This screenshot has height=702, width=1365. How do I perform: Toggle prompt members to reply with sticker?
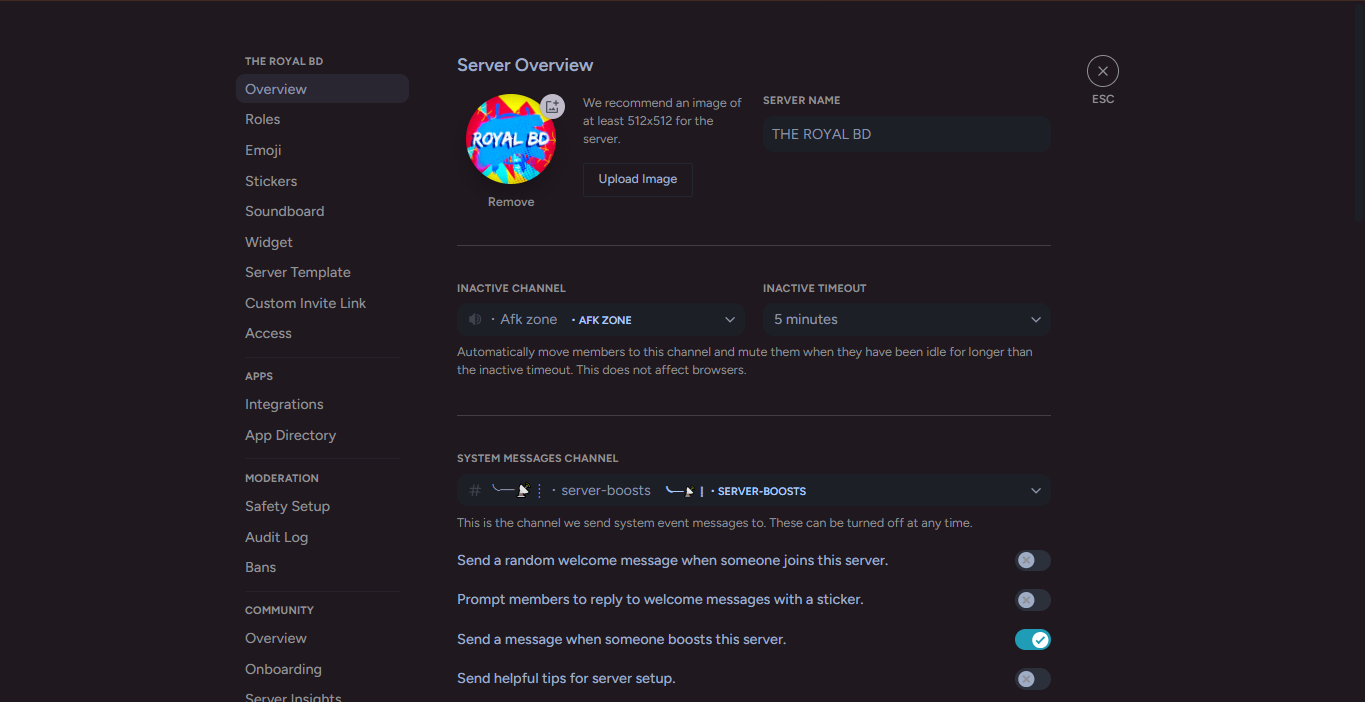coord(1033,600)
